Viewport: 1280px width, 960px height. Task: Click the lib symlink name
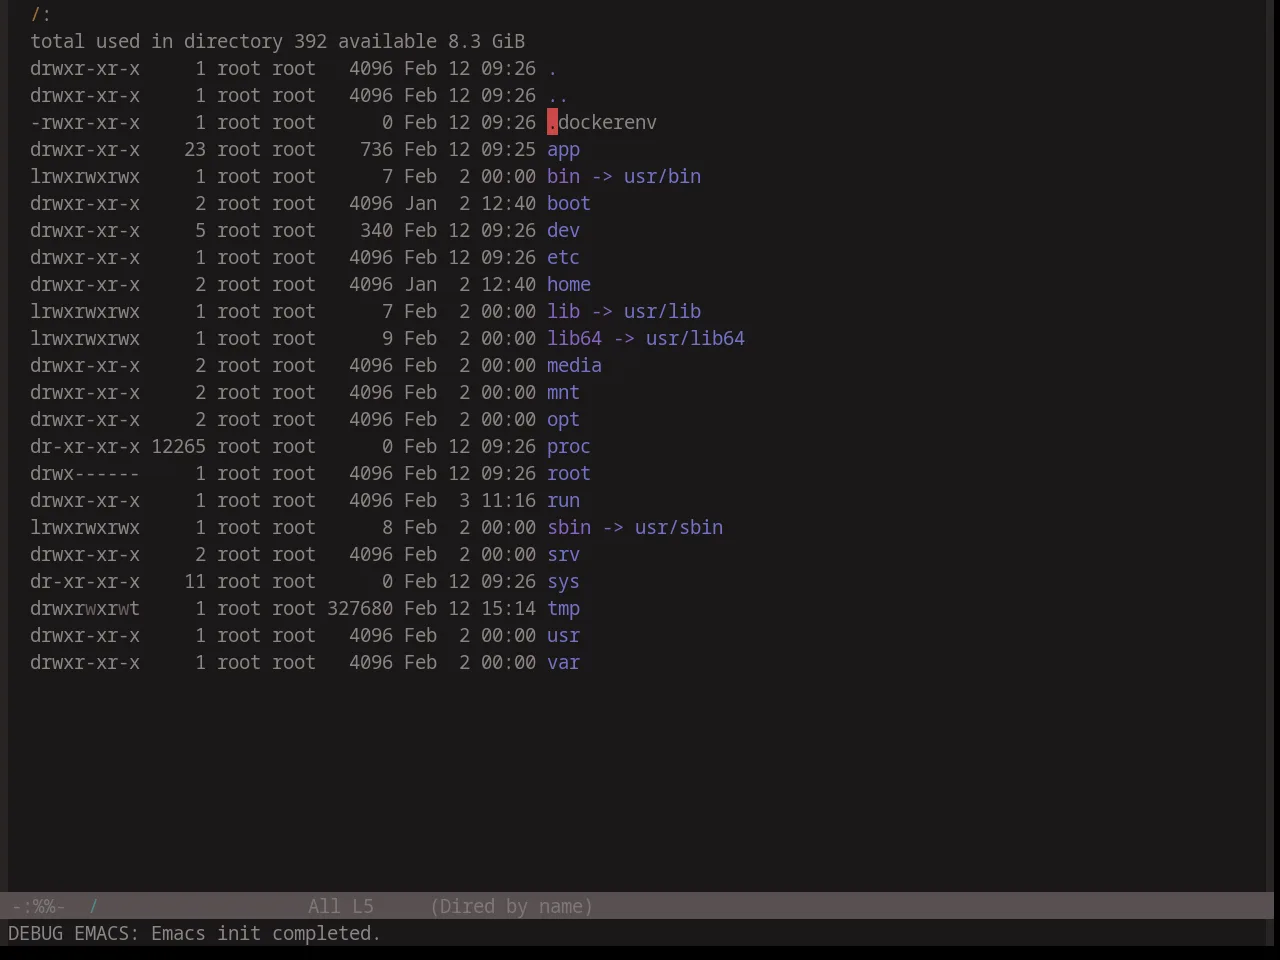pyautogui.click(x=563, y=311)
